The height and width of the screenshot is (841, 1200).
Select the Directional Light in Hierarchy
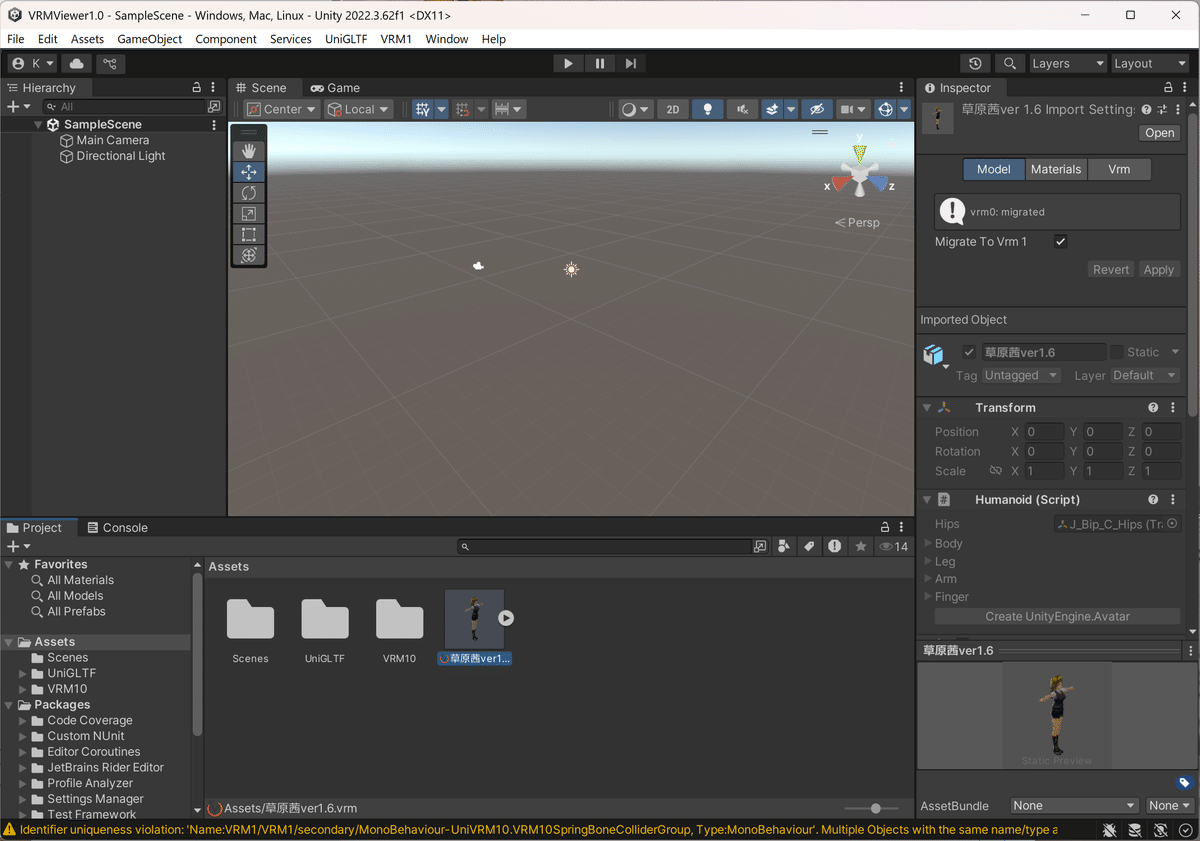(122, 156)
